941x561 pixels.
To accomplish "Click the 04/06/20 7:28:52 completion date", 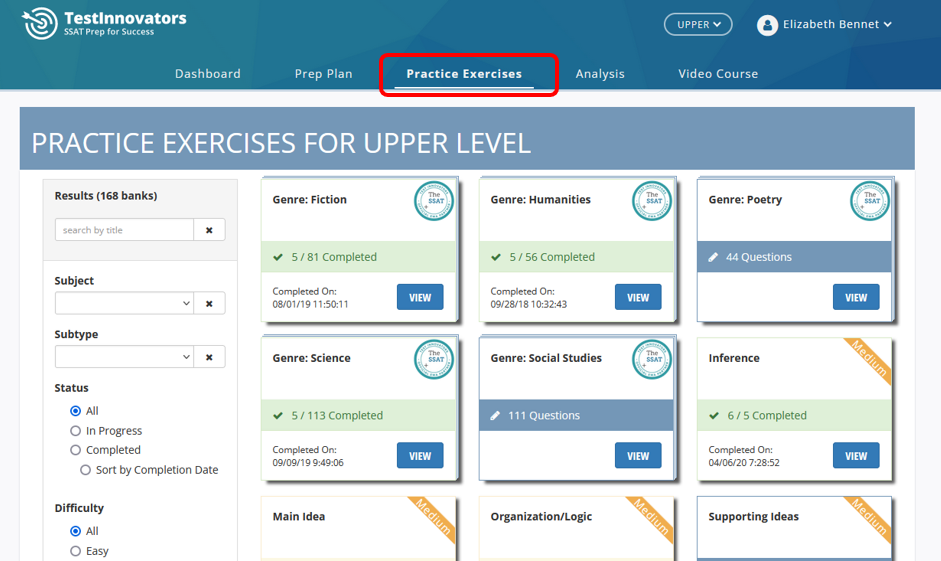I will [x=744, y=463].
